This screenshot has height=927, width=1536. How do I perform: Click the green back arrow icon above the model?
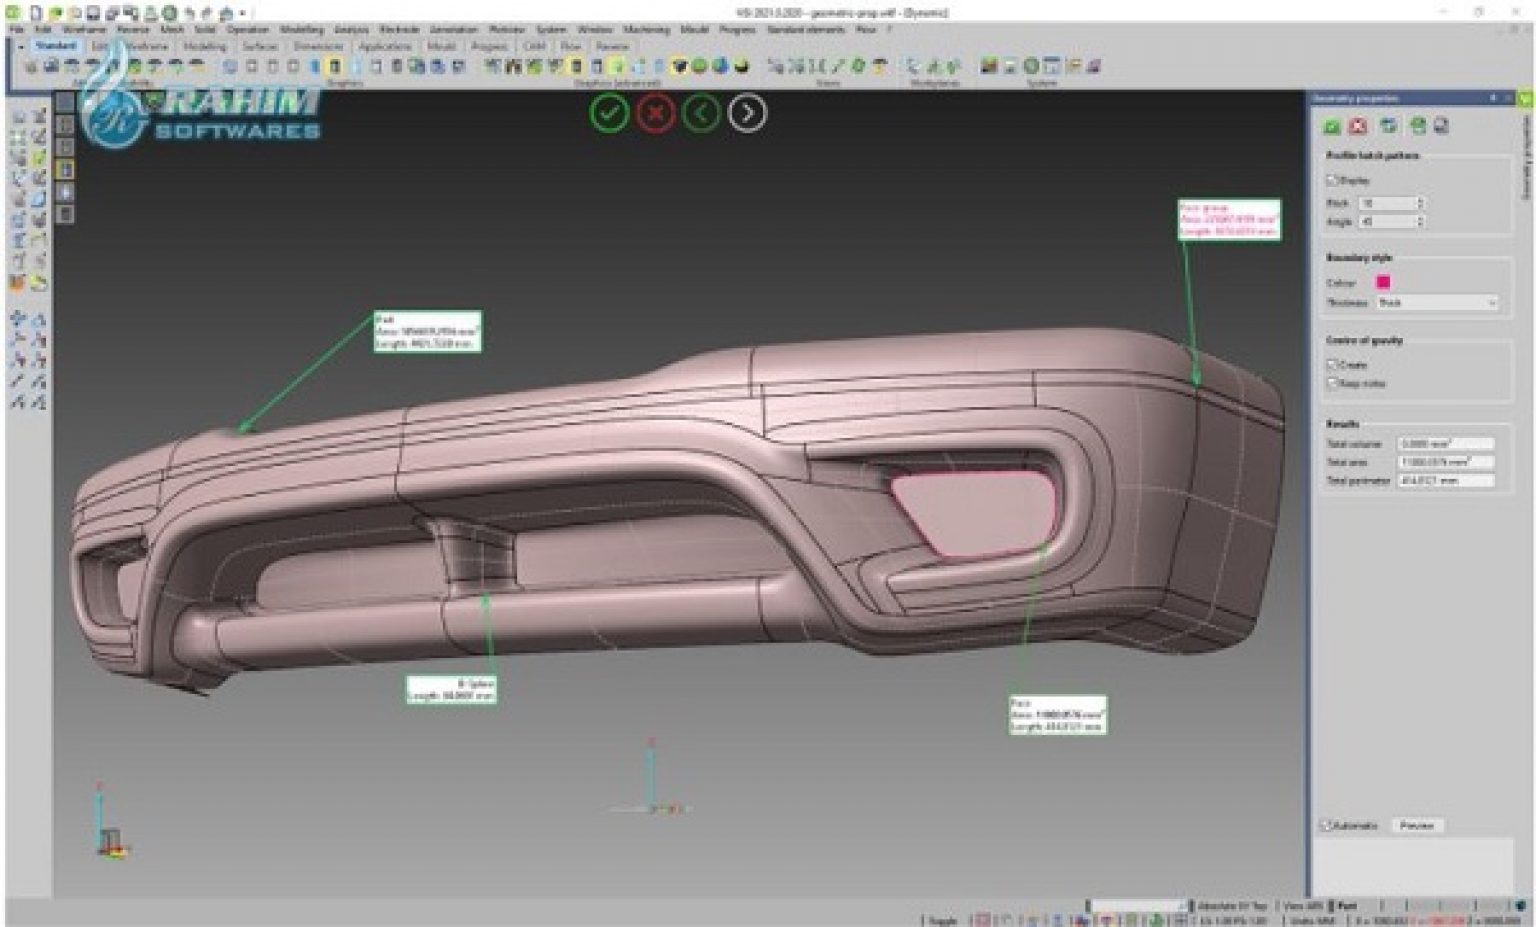tap(700, 113)
